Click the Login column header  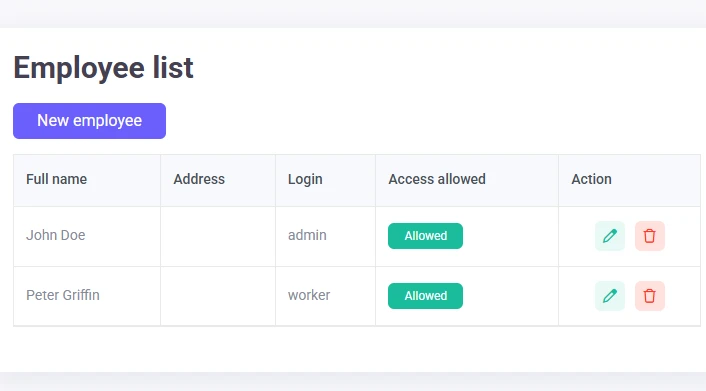tap(305, 179)
